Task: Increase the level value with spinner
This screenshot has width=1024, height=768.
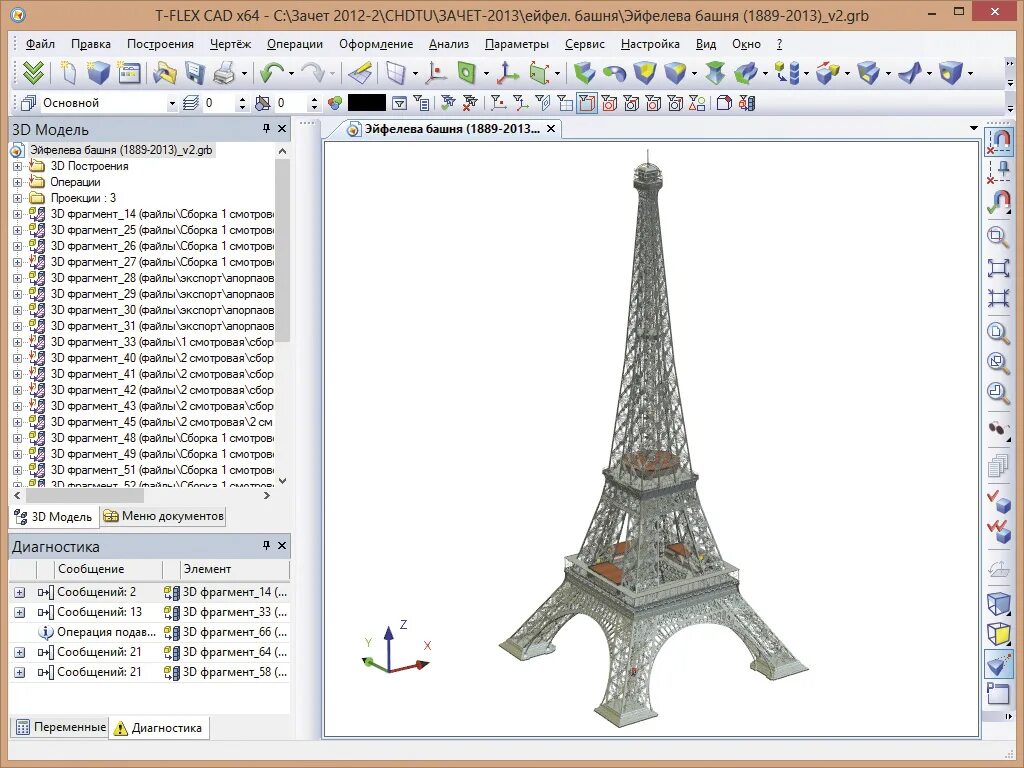Action: 242,99
